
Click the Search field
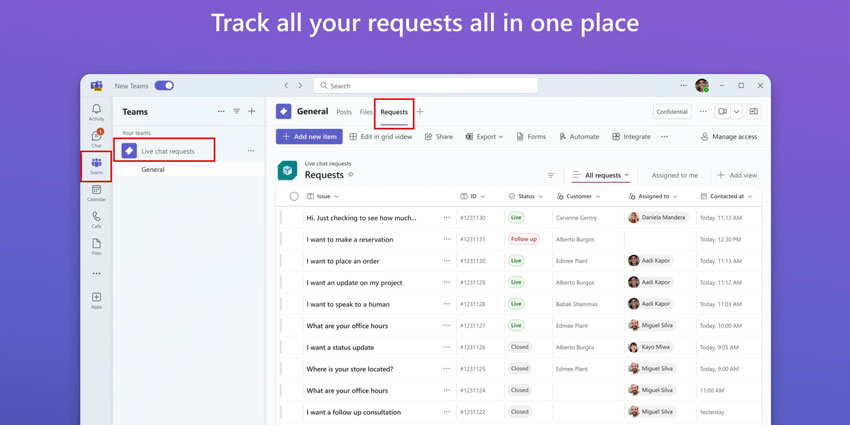pos(426,86)
